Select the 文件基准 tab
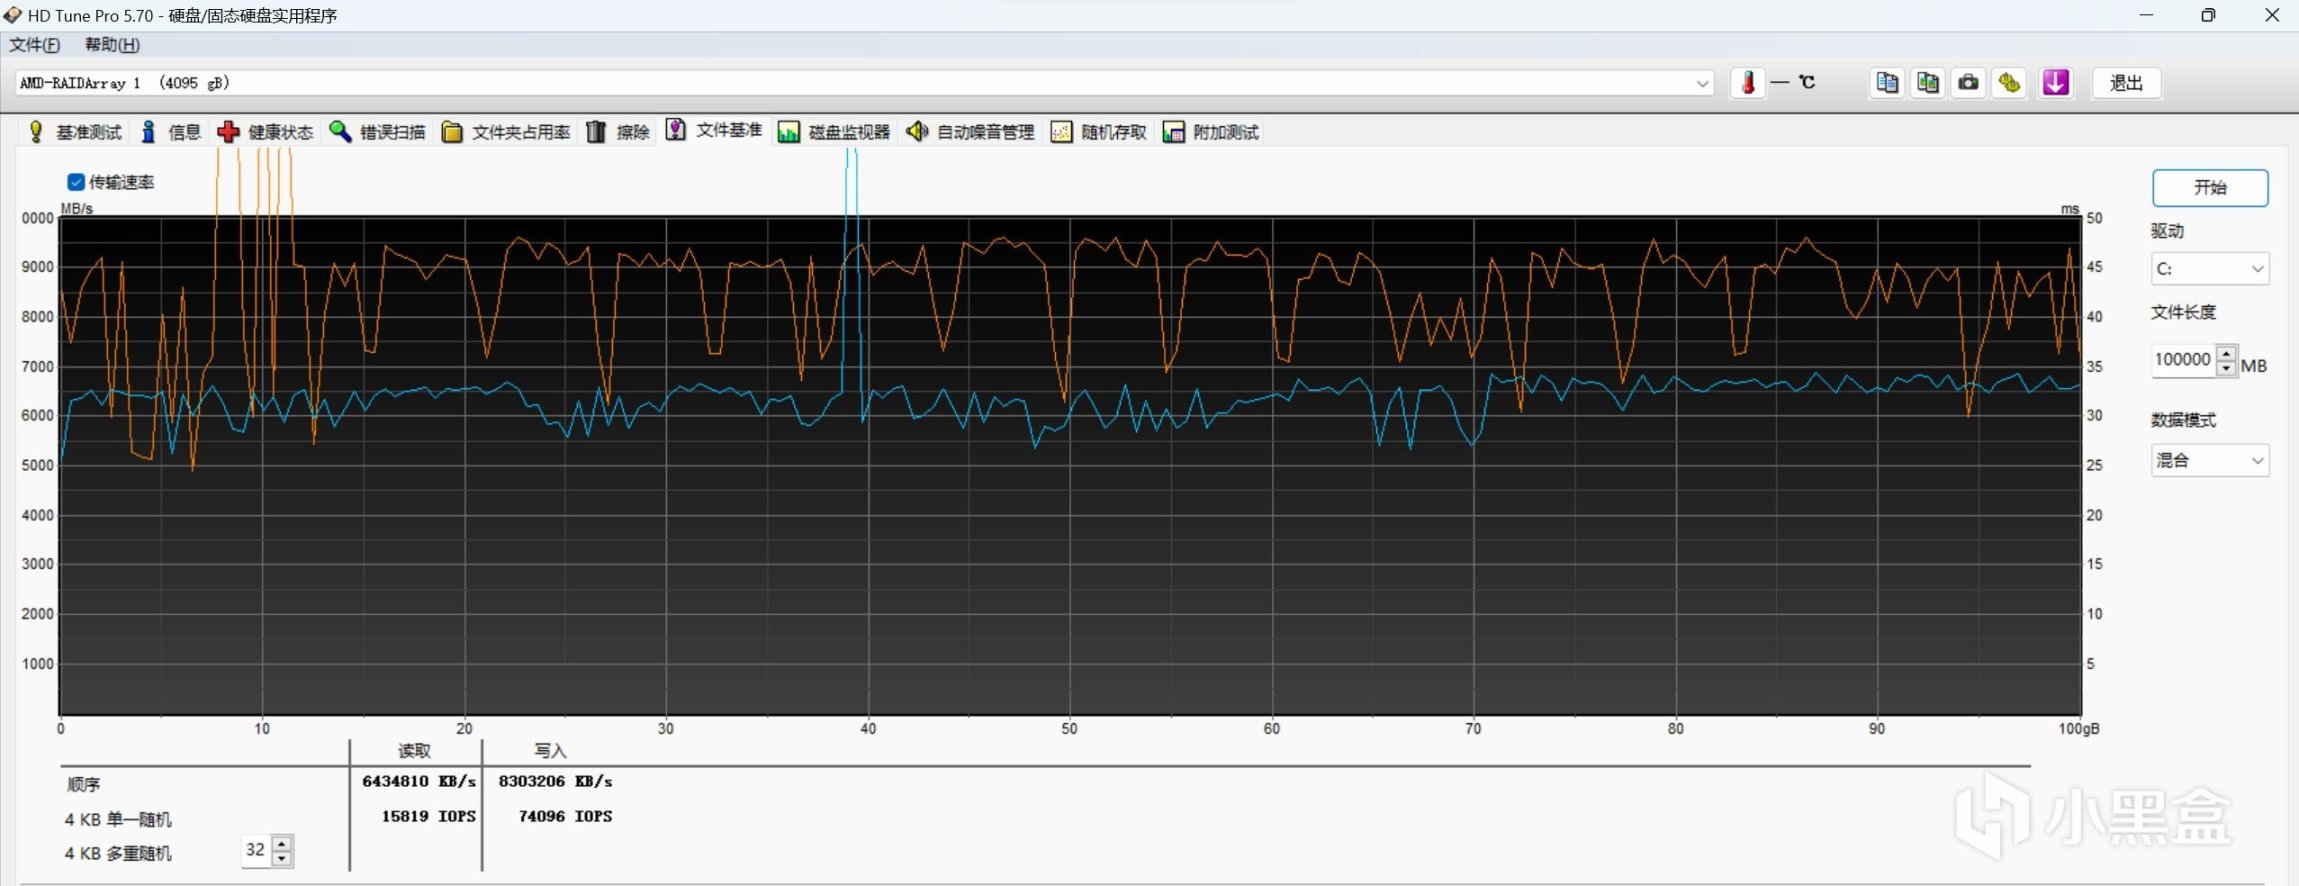The image size is (2299, 886). point(714,131)
